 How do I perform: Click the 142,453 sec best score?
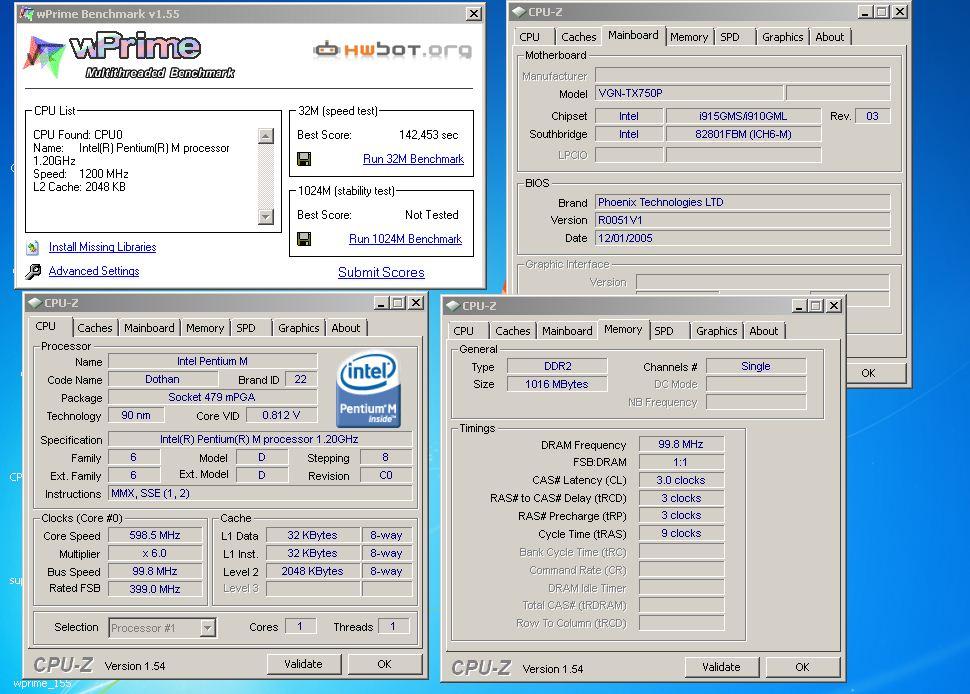click(428, 135)
